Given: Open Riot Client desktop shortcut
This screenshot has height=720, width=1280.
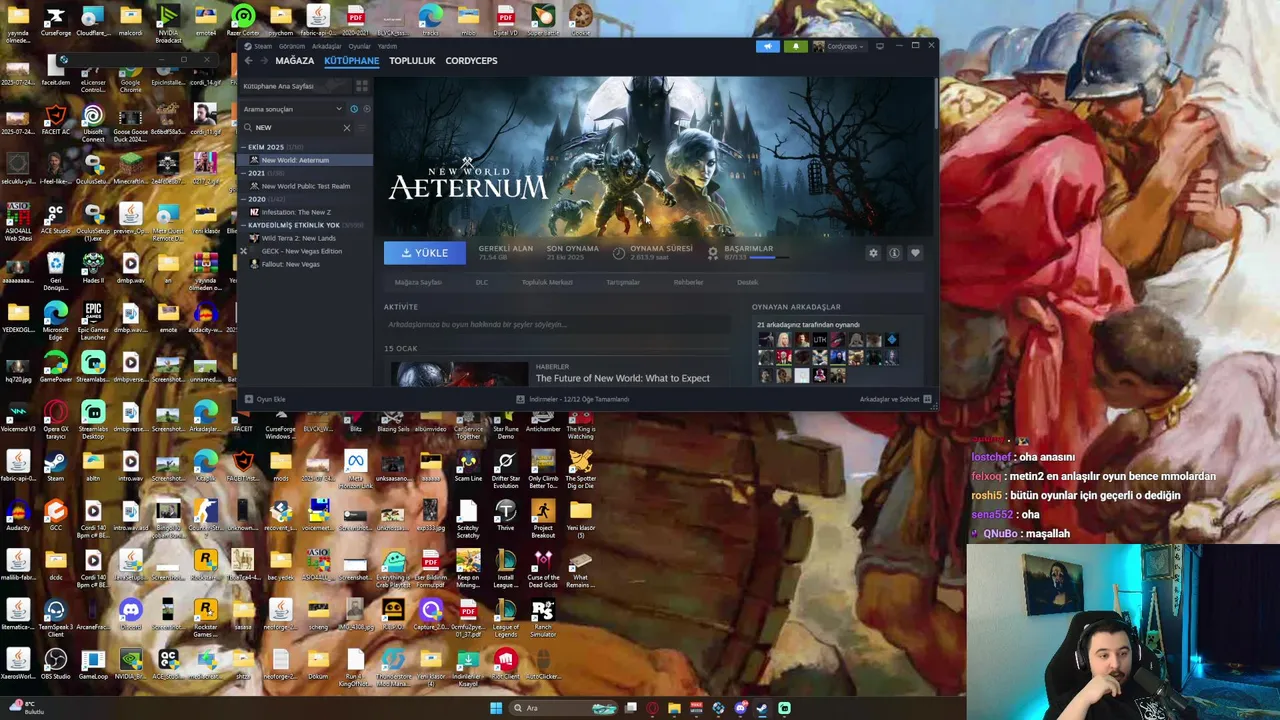Looking at the screenshot, I should (505, 664).
